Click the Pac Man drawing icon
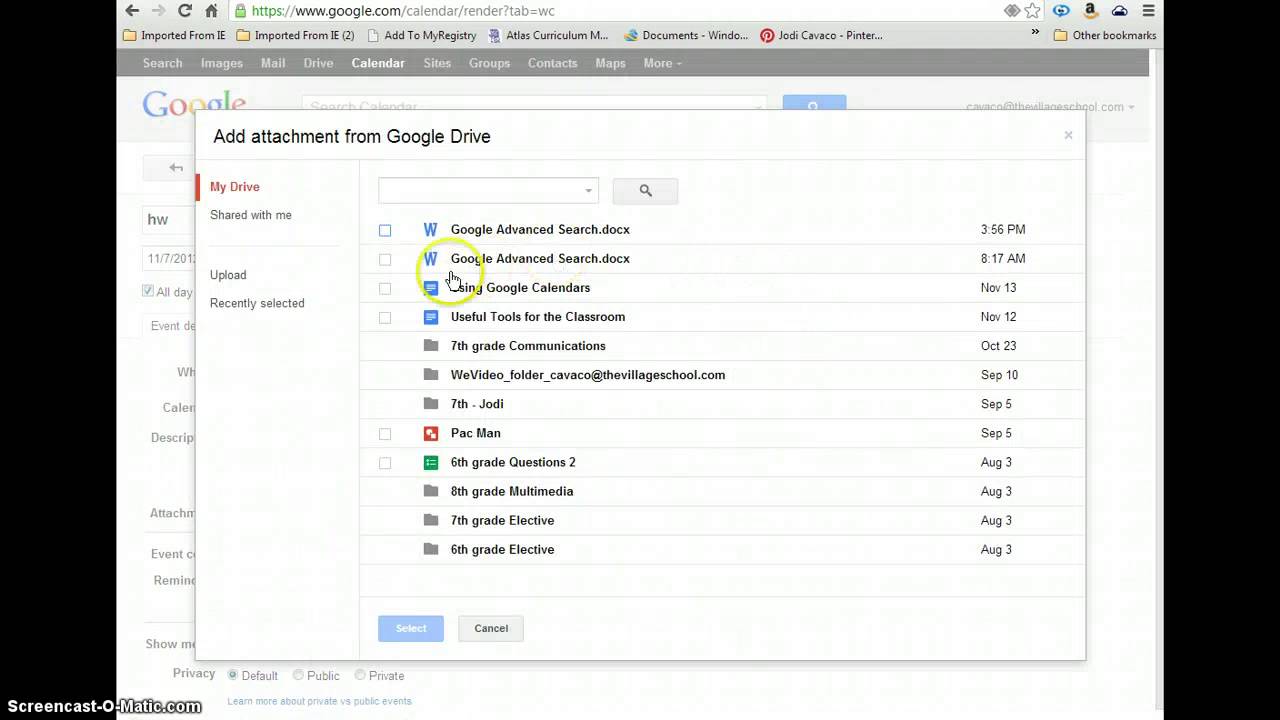This screenshot has width=1280, height=720. coord(431,433)
